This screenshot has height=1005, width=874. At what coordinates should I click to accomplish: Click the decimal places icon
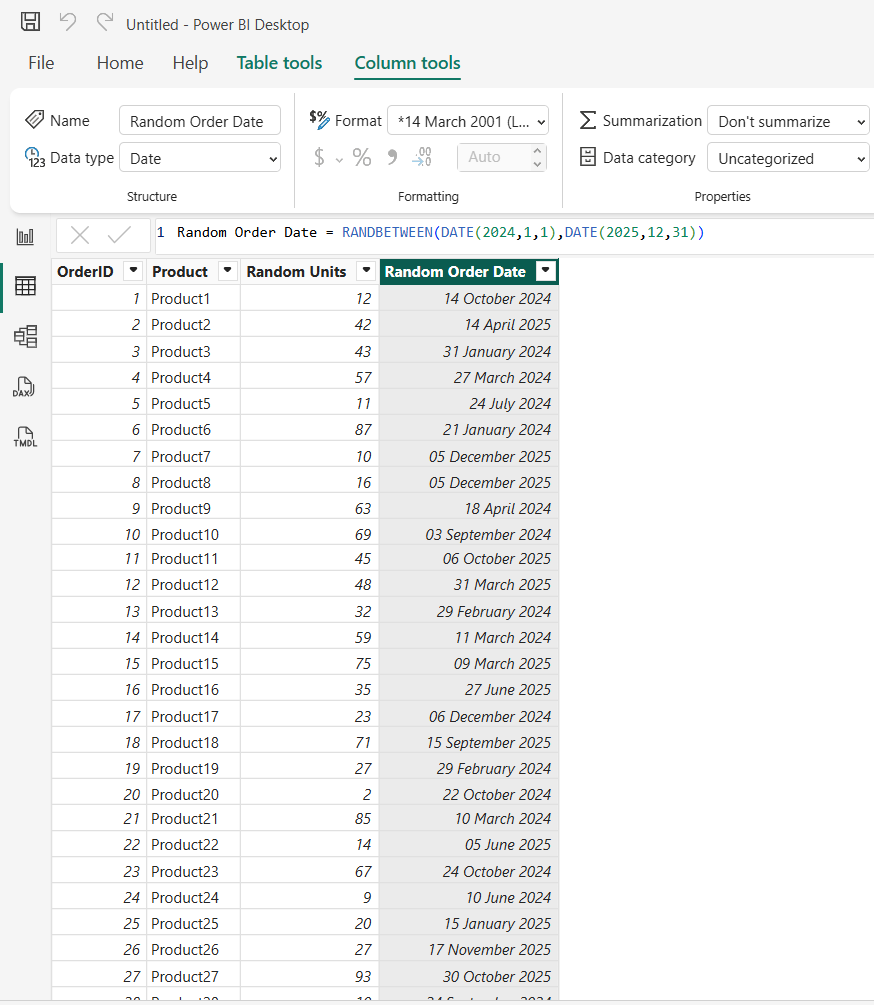[422, 157]
